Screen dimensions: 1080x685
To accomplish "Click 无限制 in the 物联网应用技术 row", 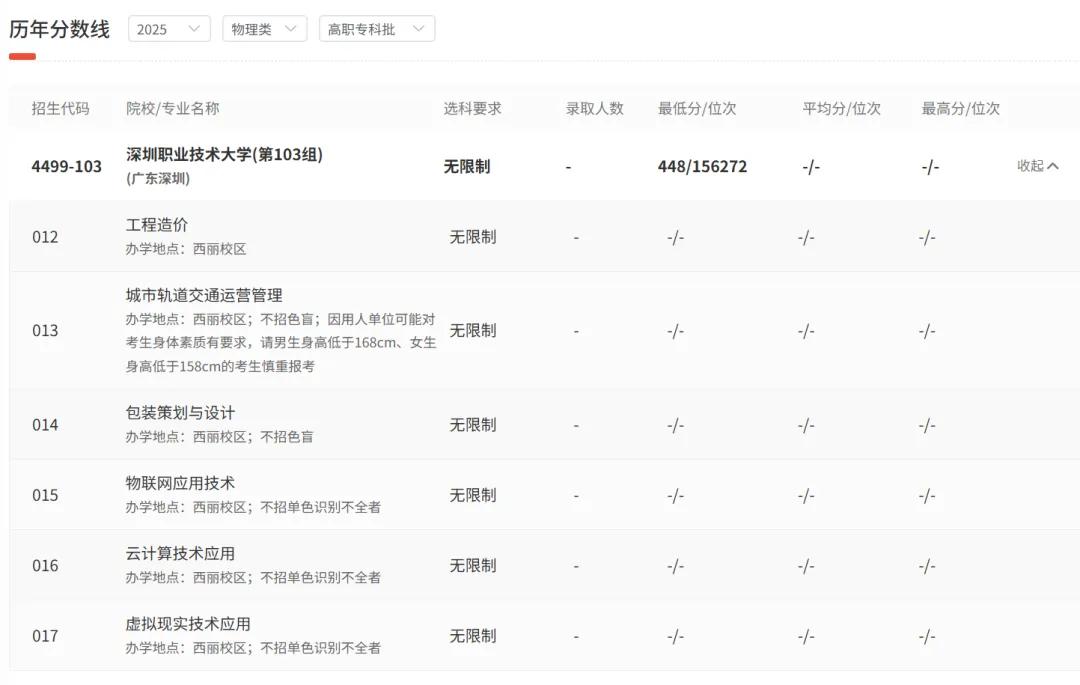I will coord(473,495).
